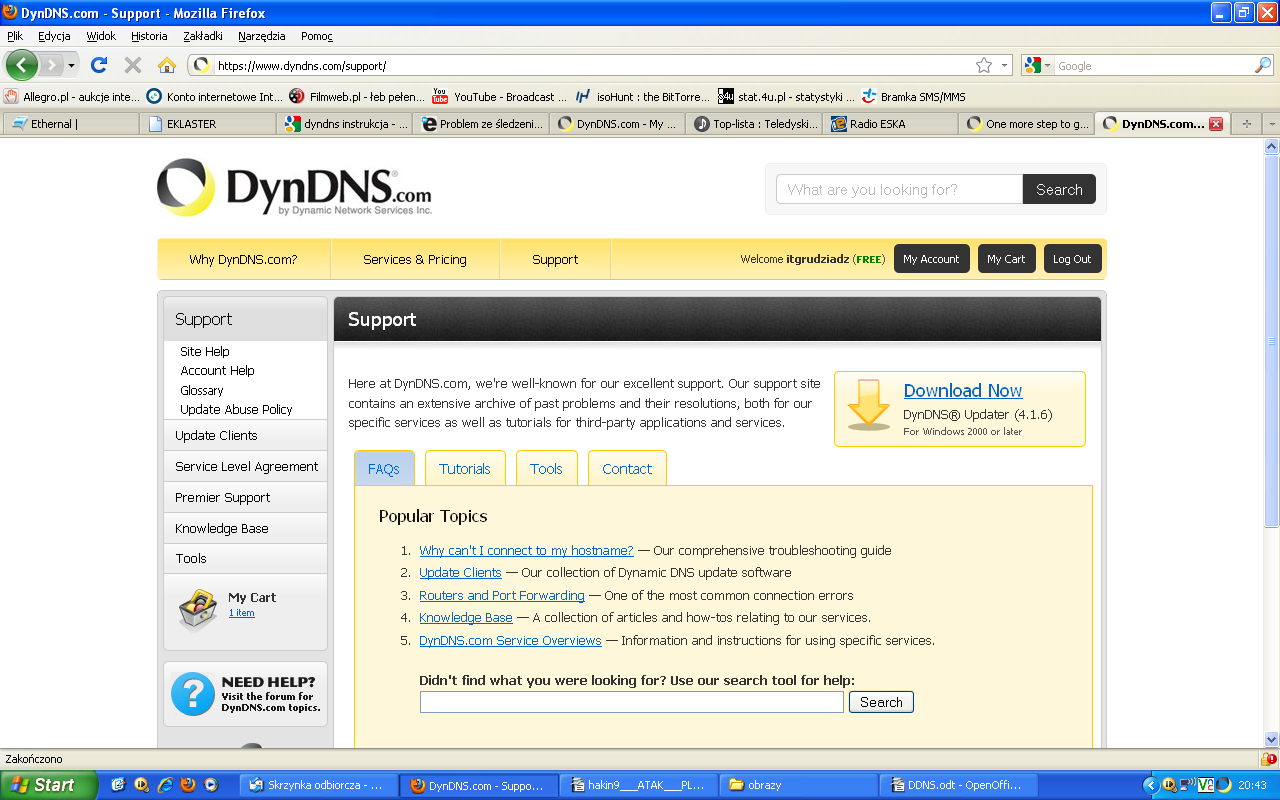Click the yellow download arrow icon
The width and height of the screenshot is (1280, 800).
click(868, 405)
